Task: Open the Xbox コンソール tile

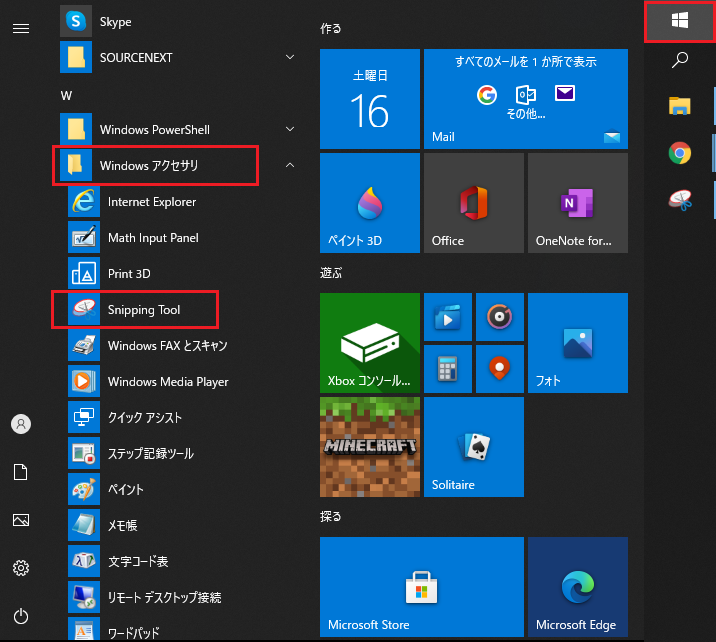Action: [x=370, y=343]
